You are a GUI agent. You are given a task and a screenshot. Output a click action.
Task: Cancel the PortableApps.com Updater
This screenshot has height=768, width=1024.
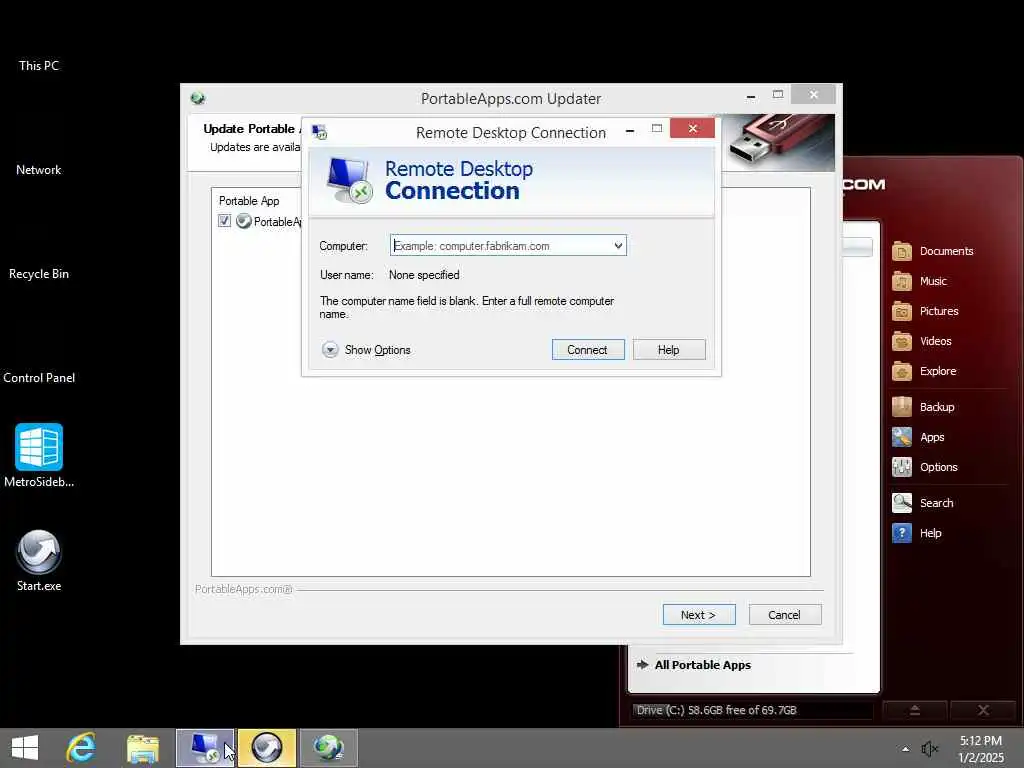click(x=785, y=615)
